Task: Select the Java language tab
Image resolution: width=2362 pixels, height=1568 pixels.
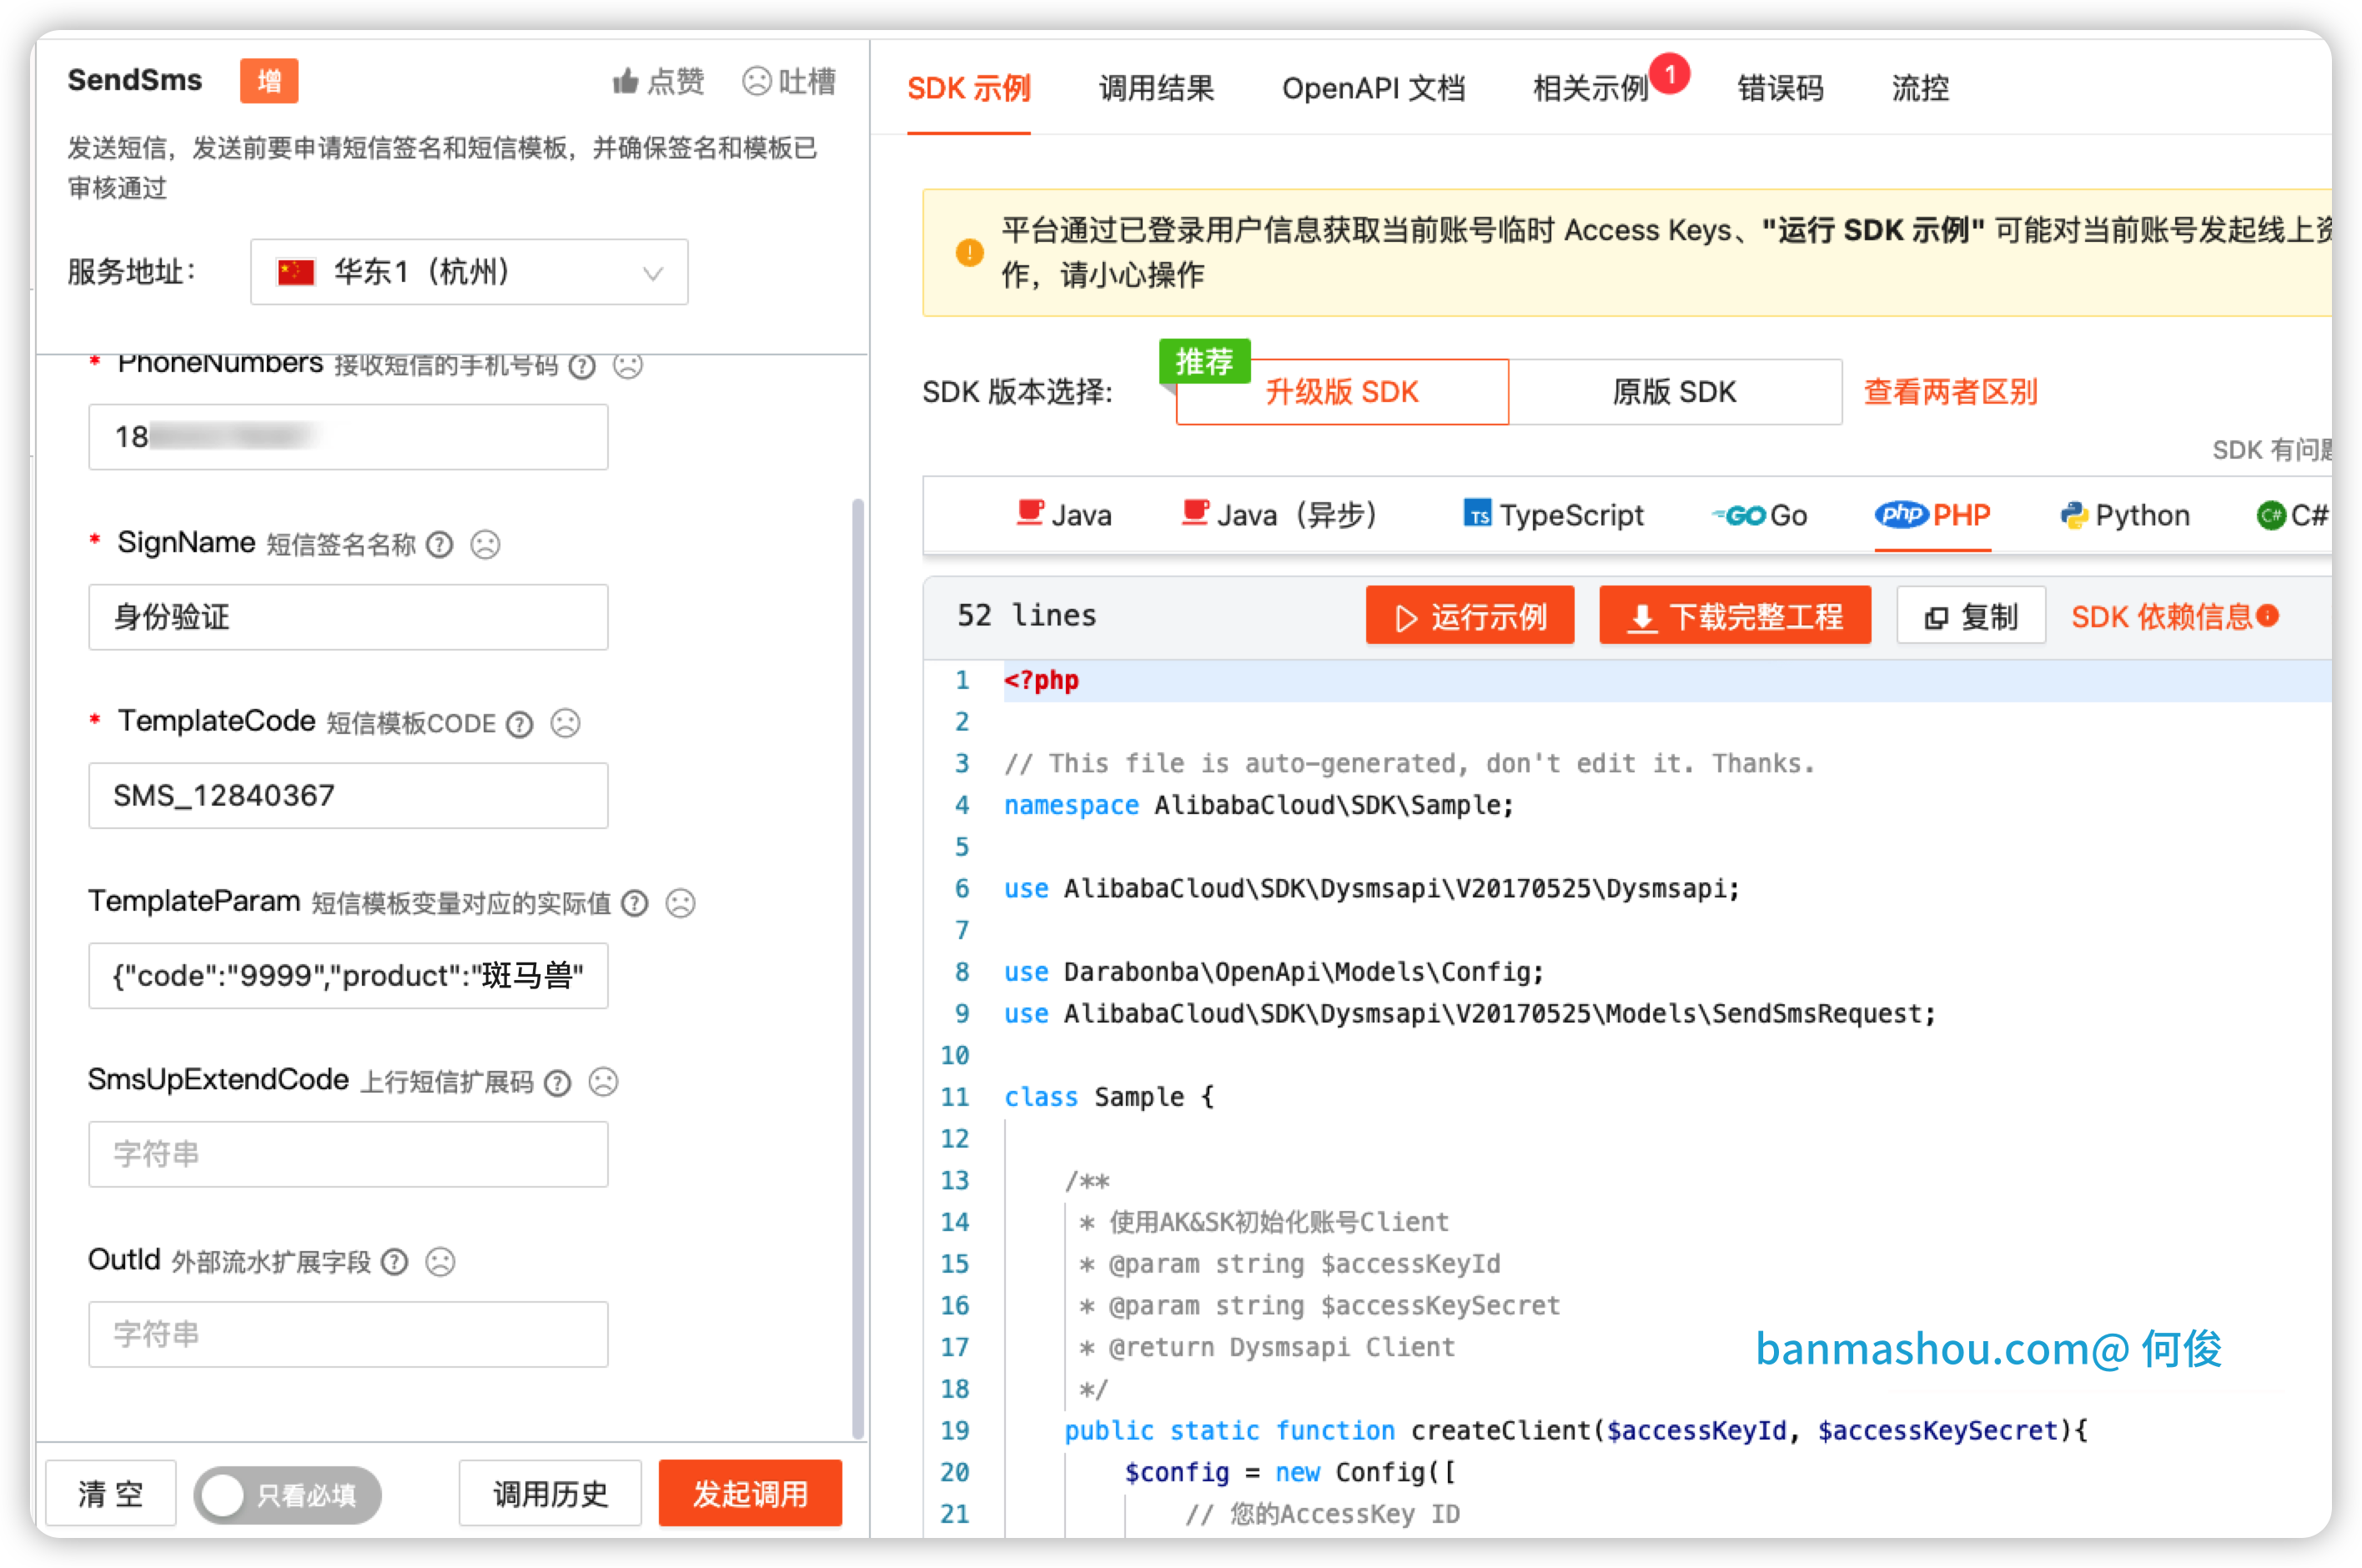Action: (x=1063, y=515)
